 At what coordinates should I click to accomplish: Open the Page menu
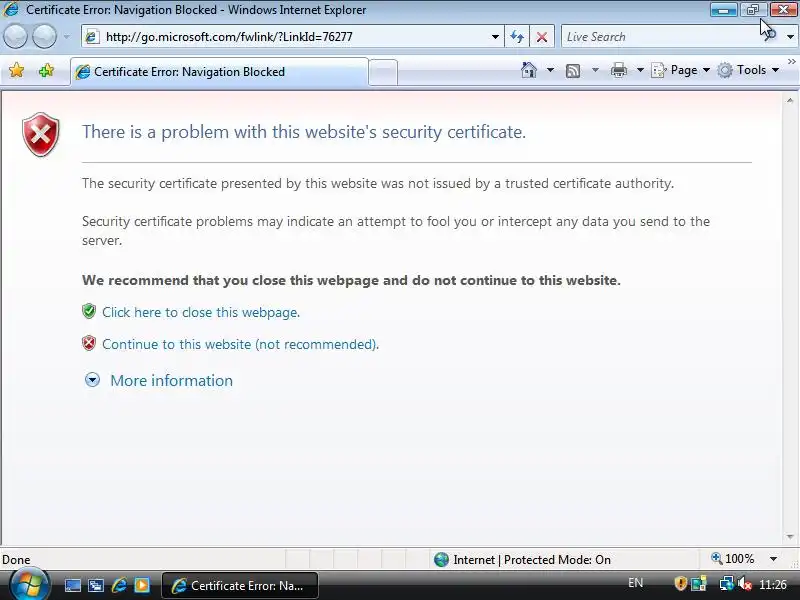click(681, 70)
